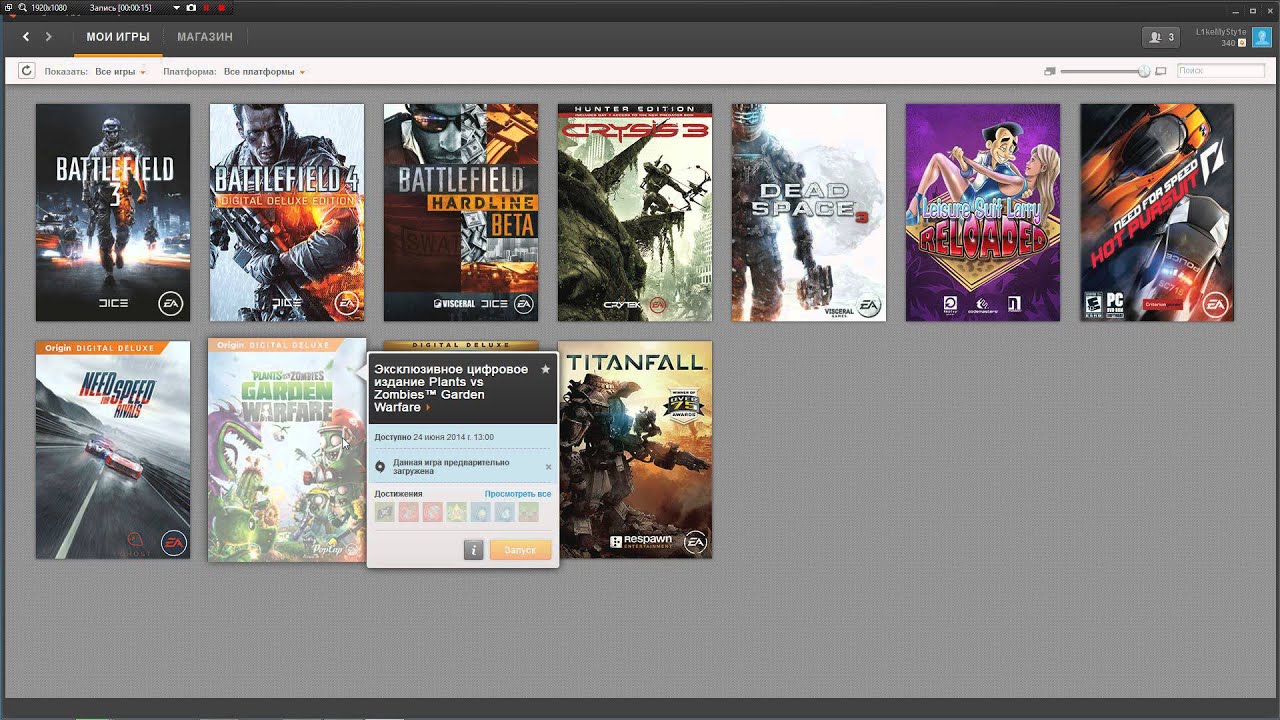Click the 'Запись [00:00:15]' recording timer

[x=120, y=7]
